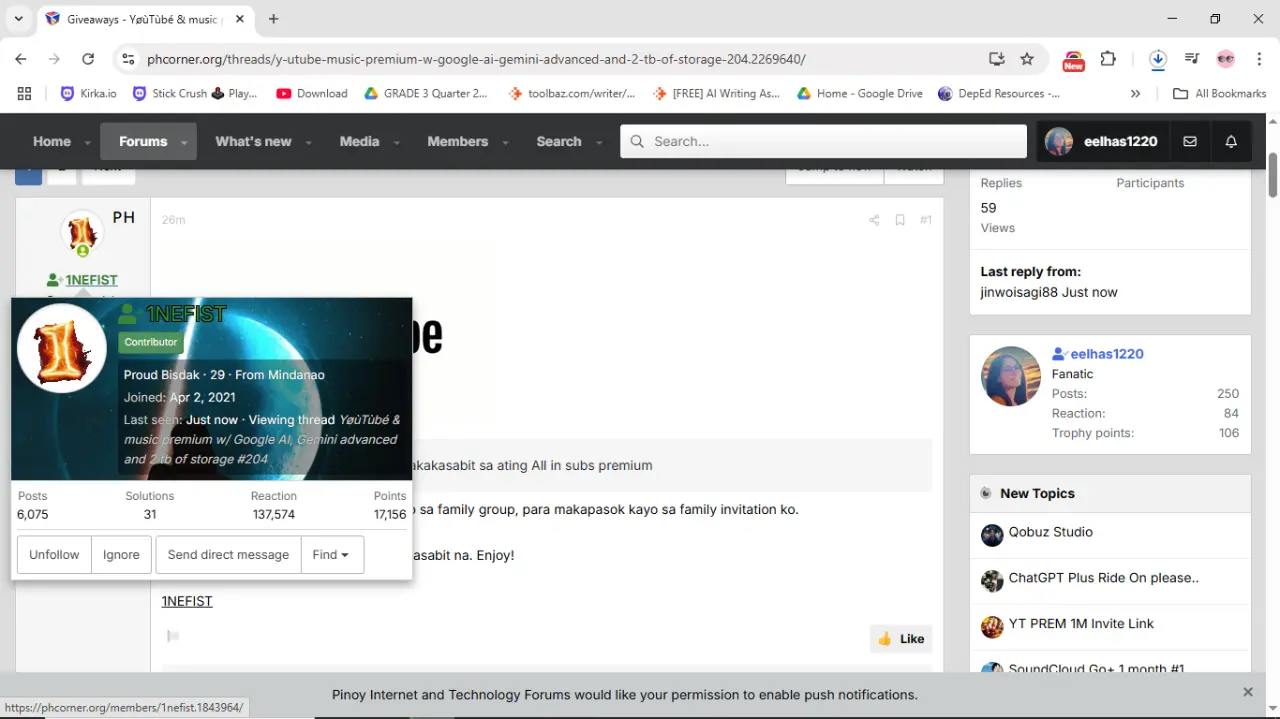The width and height of the screenshot is (1280, 719).
Task: Open the Extensions puzzle icon
Action: click(x=1108, y=59)
